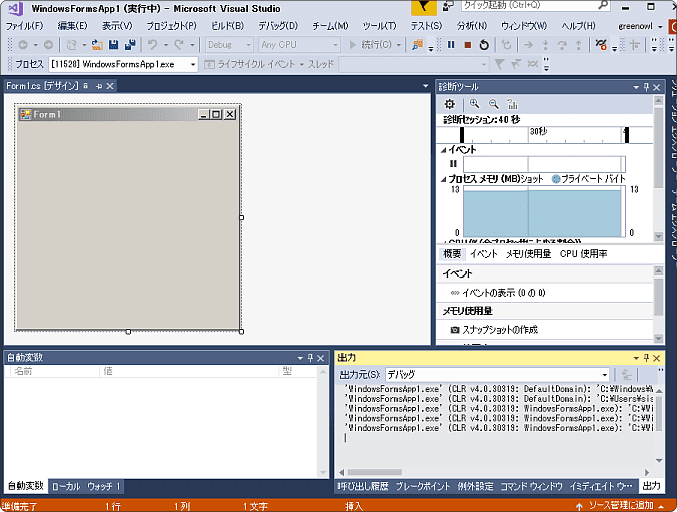Switch to the ウォッチ 1 tab
677x512 pixels.
(x=104, y=487)
